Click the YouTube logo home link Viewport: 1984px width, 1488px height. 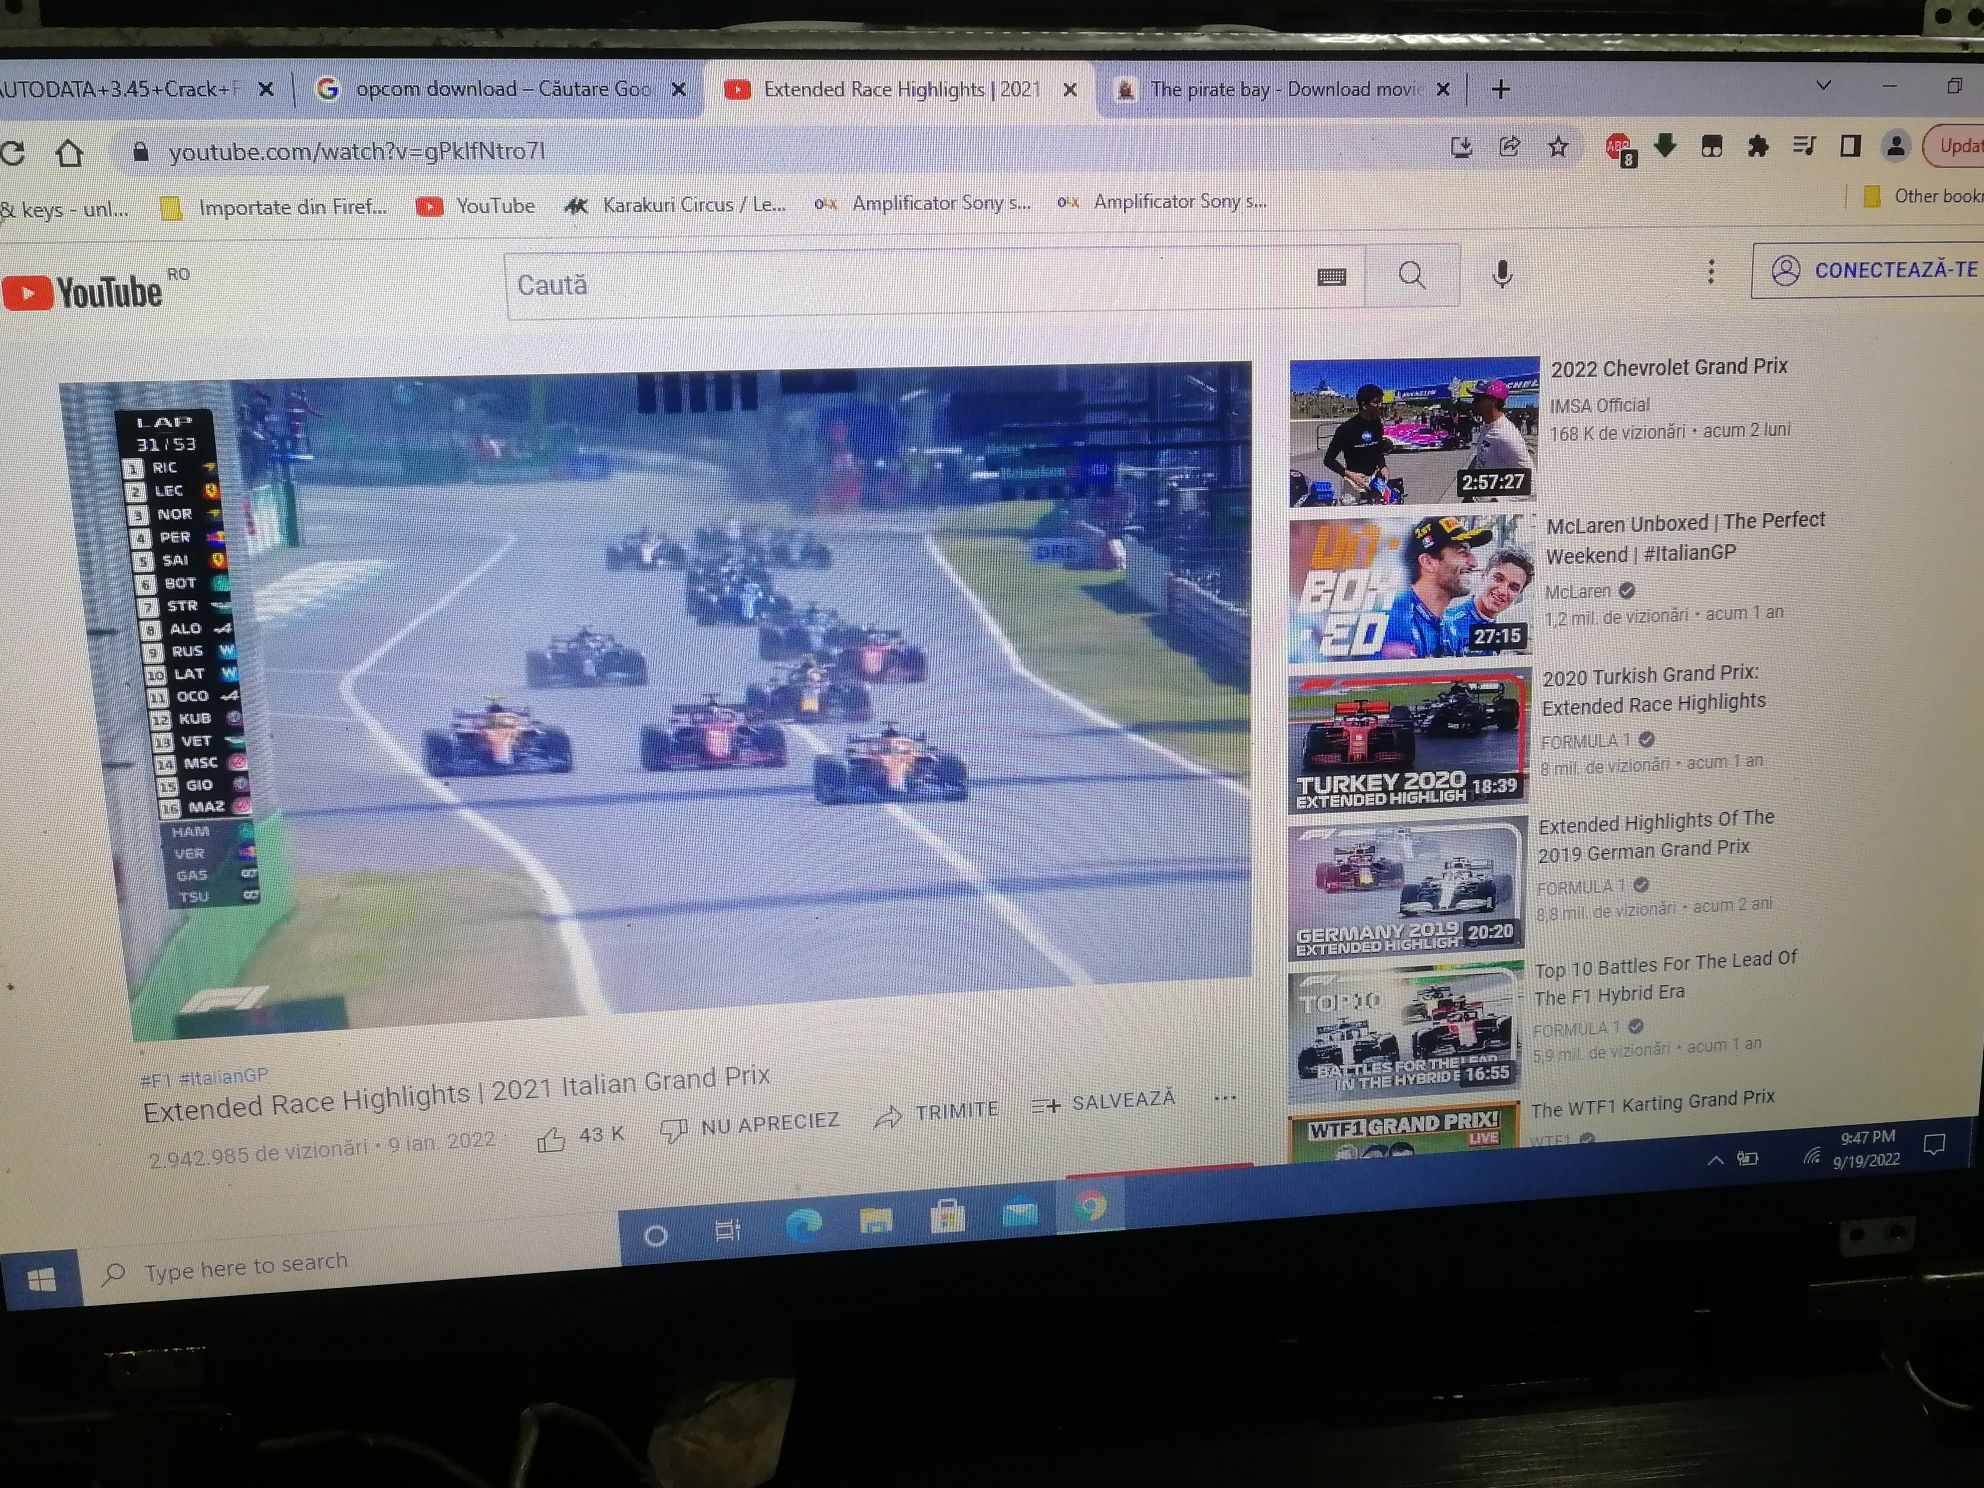(83, 293)
